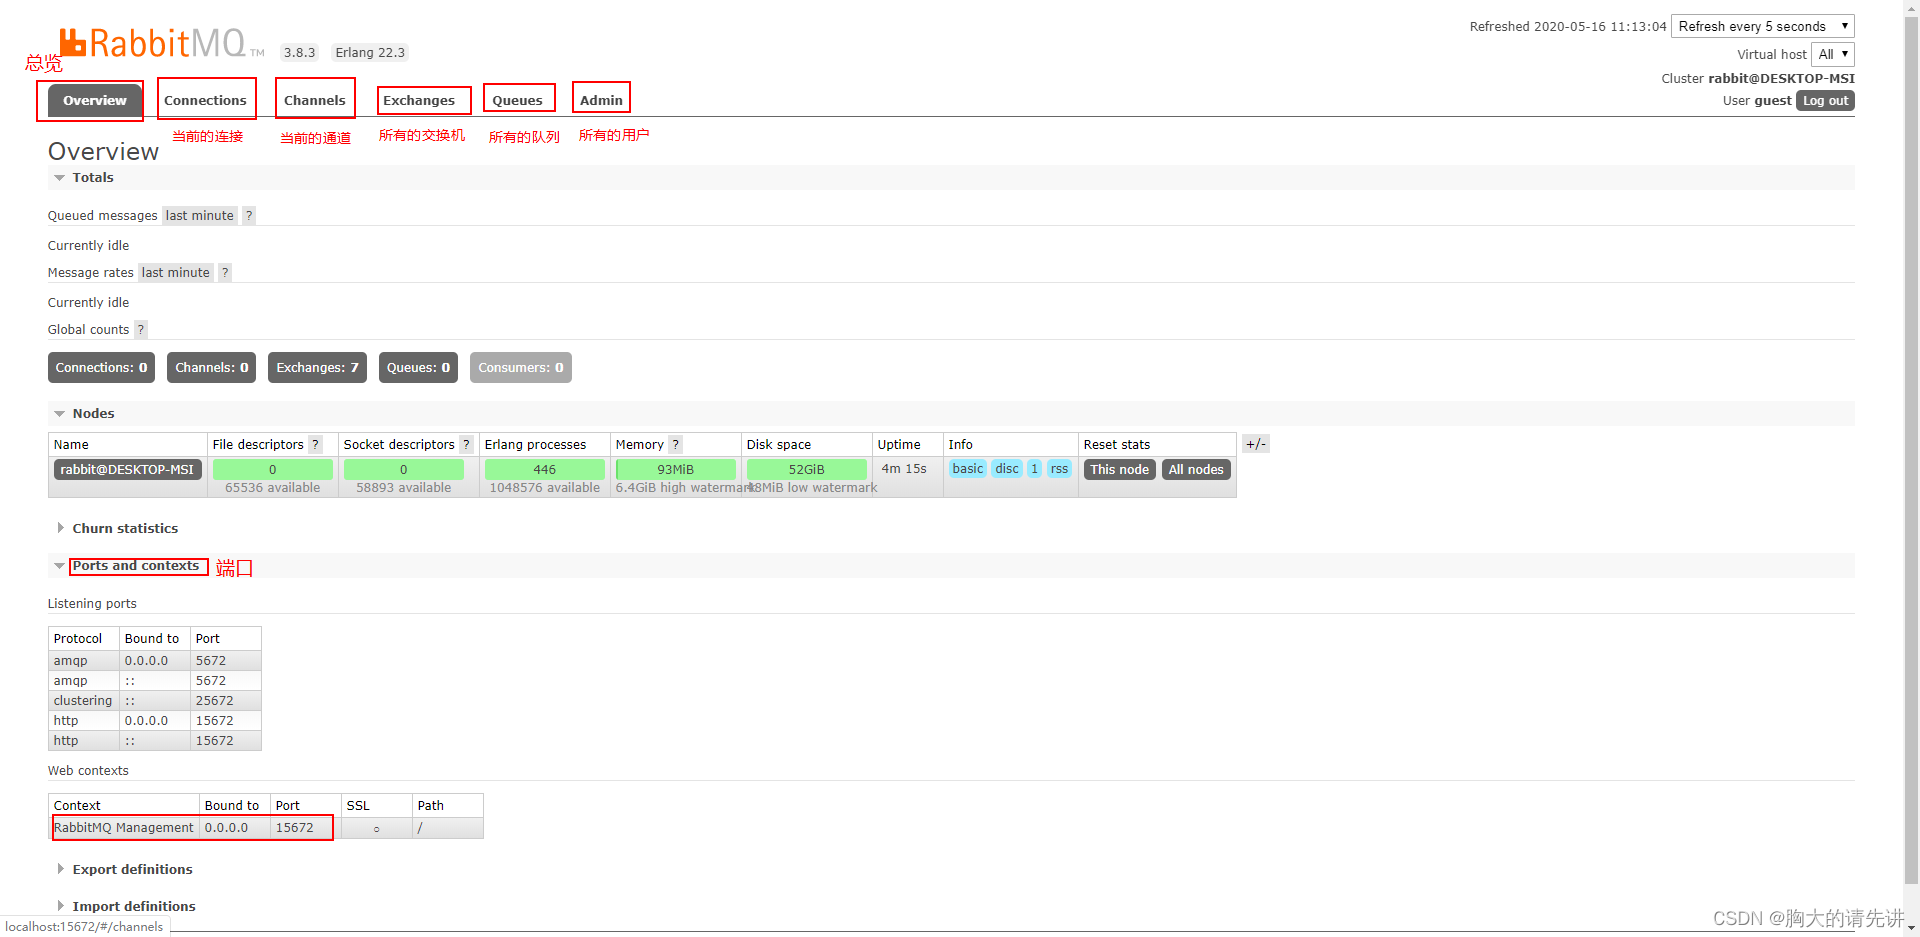Click the Erlang processes 446 bar
The image size is (1920, 937).
pos(545,469)
